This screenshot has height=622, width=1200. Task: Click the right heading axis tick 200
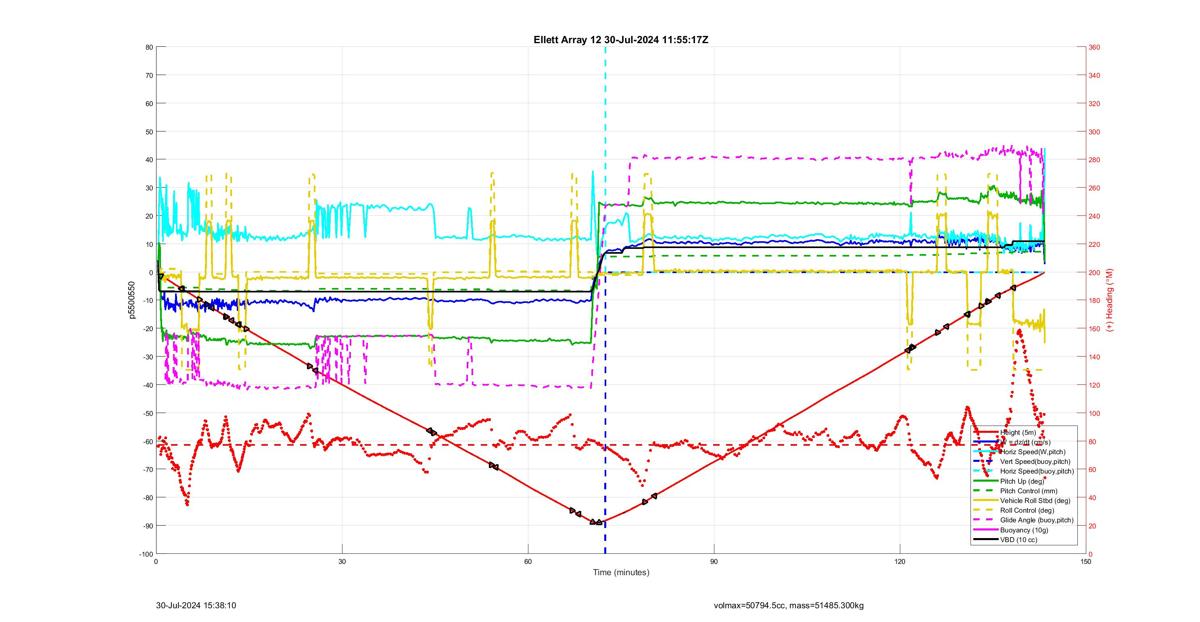pyautogui.click(x=1095, y=272)
